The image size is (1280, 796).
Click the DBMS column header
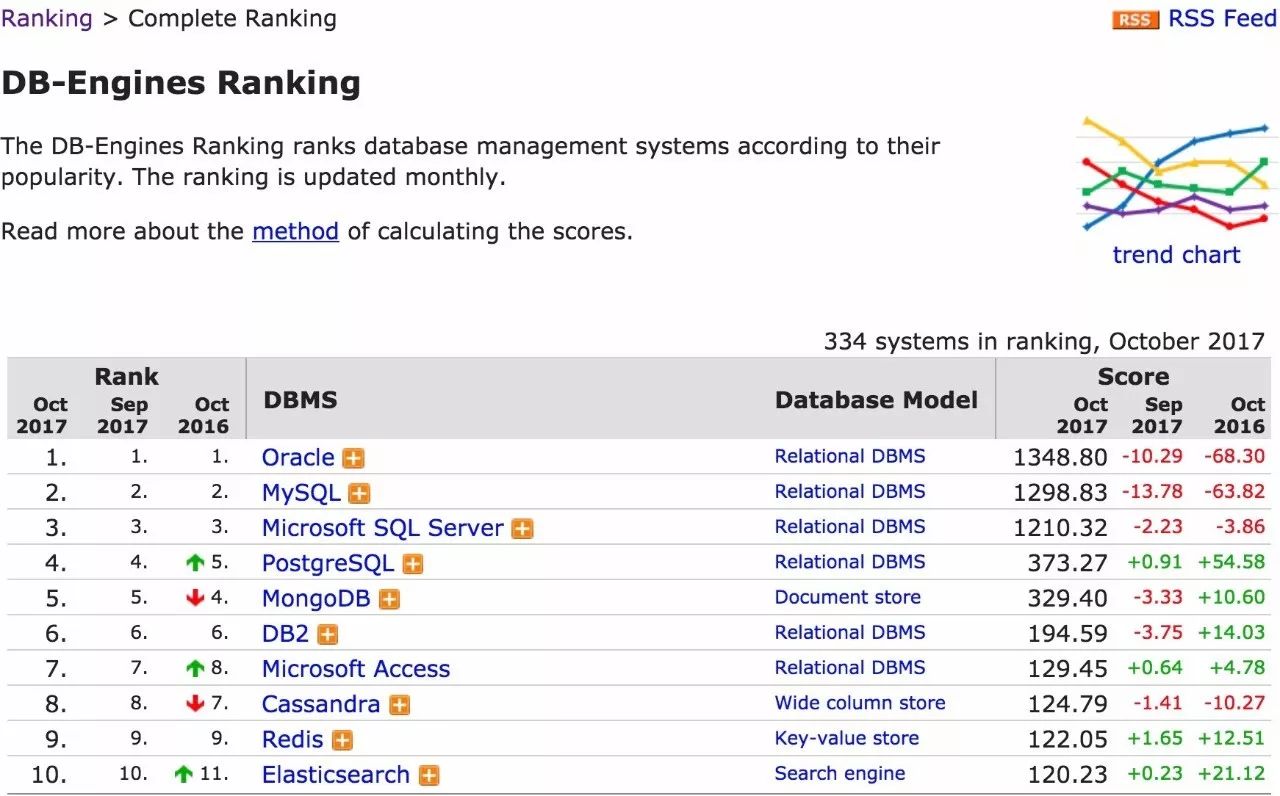tap(300, 401)
